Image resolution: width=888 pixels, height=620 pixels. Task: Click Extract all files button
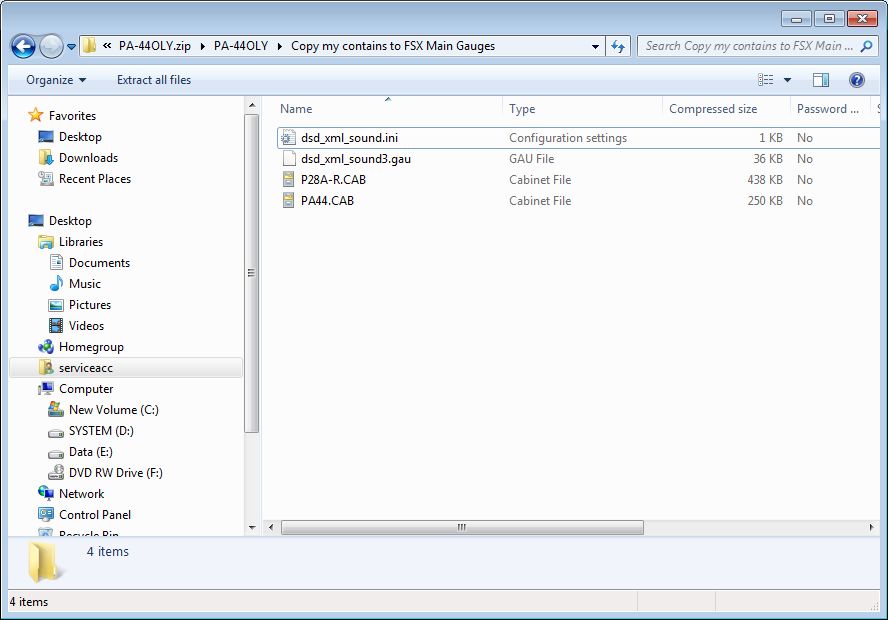153,80
